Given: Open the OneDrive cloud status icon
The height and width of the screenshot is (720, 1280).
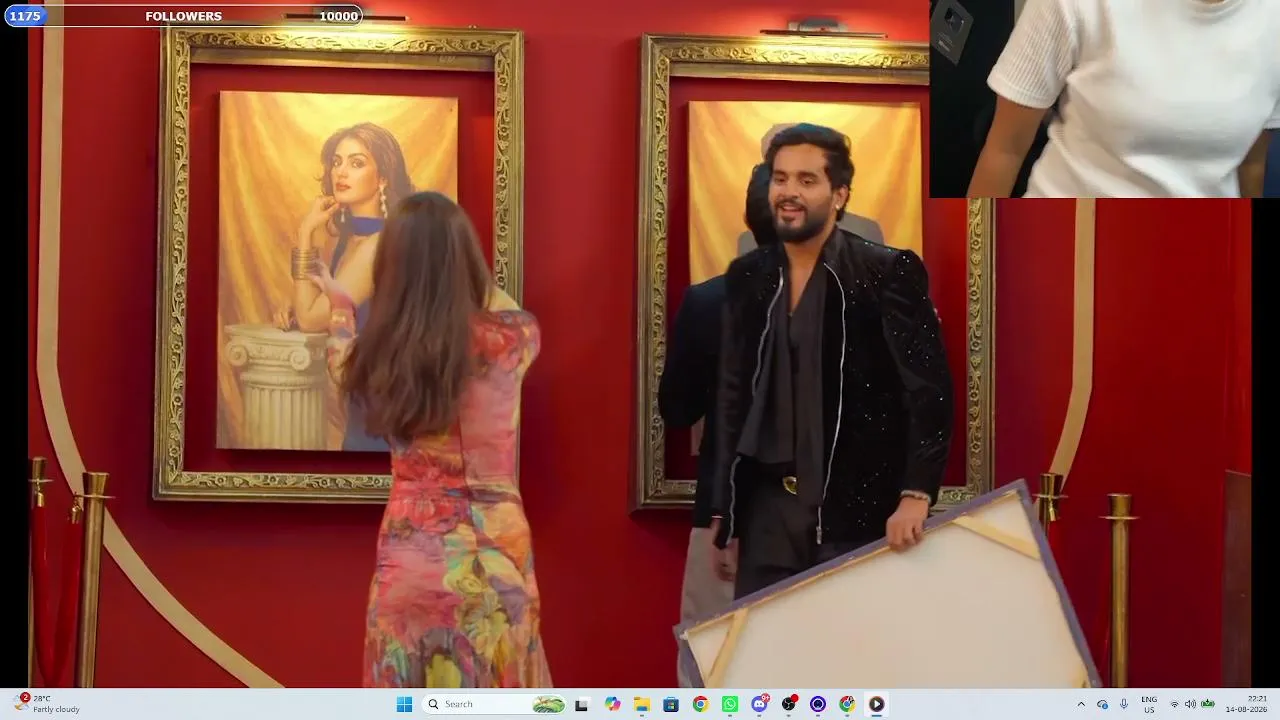Looking at the screenshot, I should click(1103, 704).
